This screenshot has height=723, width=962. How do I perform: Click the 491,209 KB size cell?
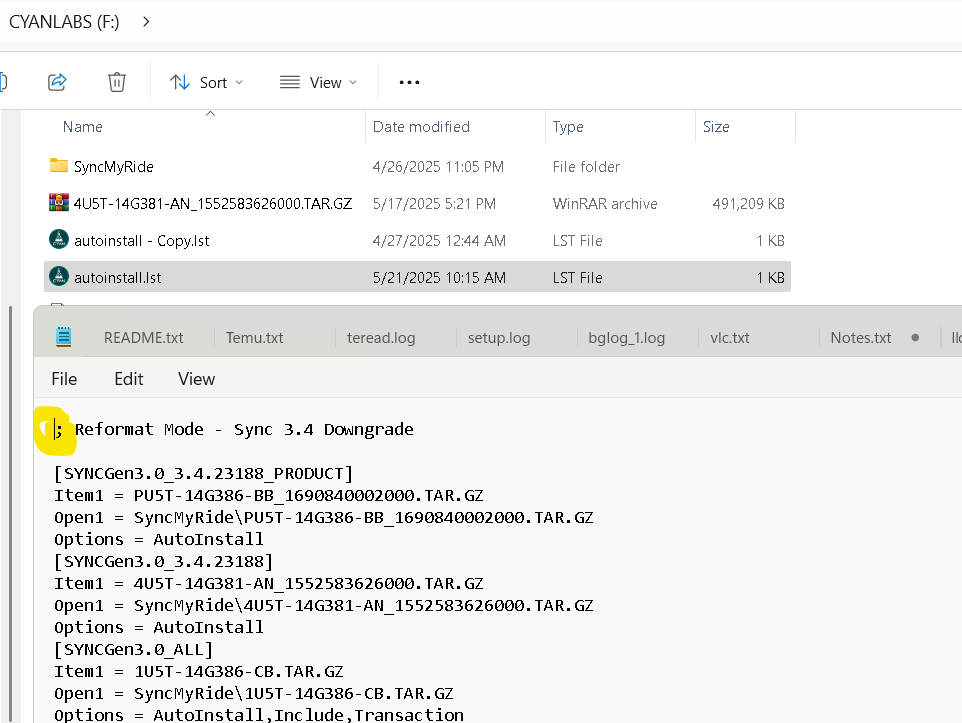pyautogui.click(x=748, y=204)
